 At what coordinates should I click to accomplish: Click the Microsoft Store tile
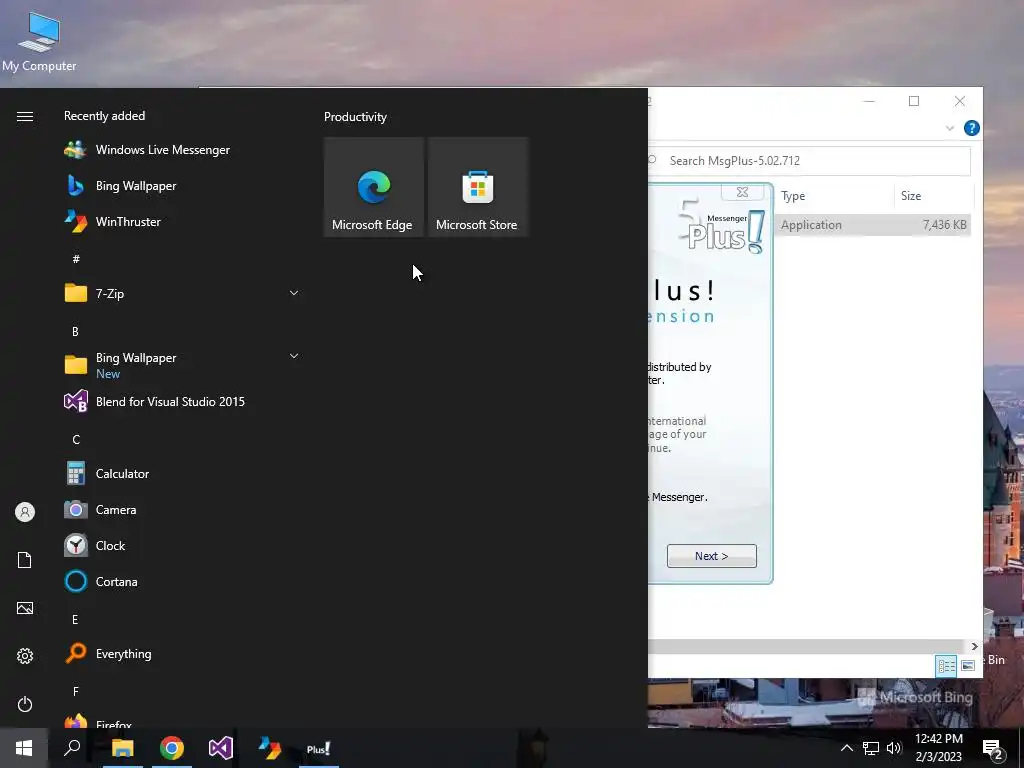tap(477, 187)
